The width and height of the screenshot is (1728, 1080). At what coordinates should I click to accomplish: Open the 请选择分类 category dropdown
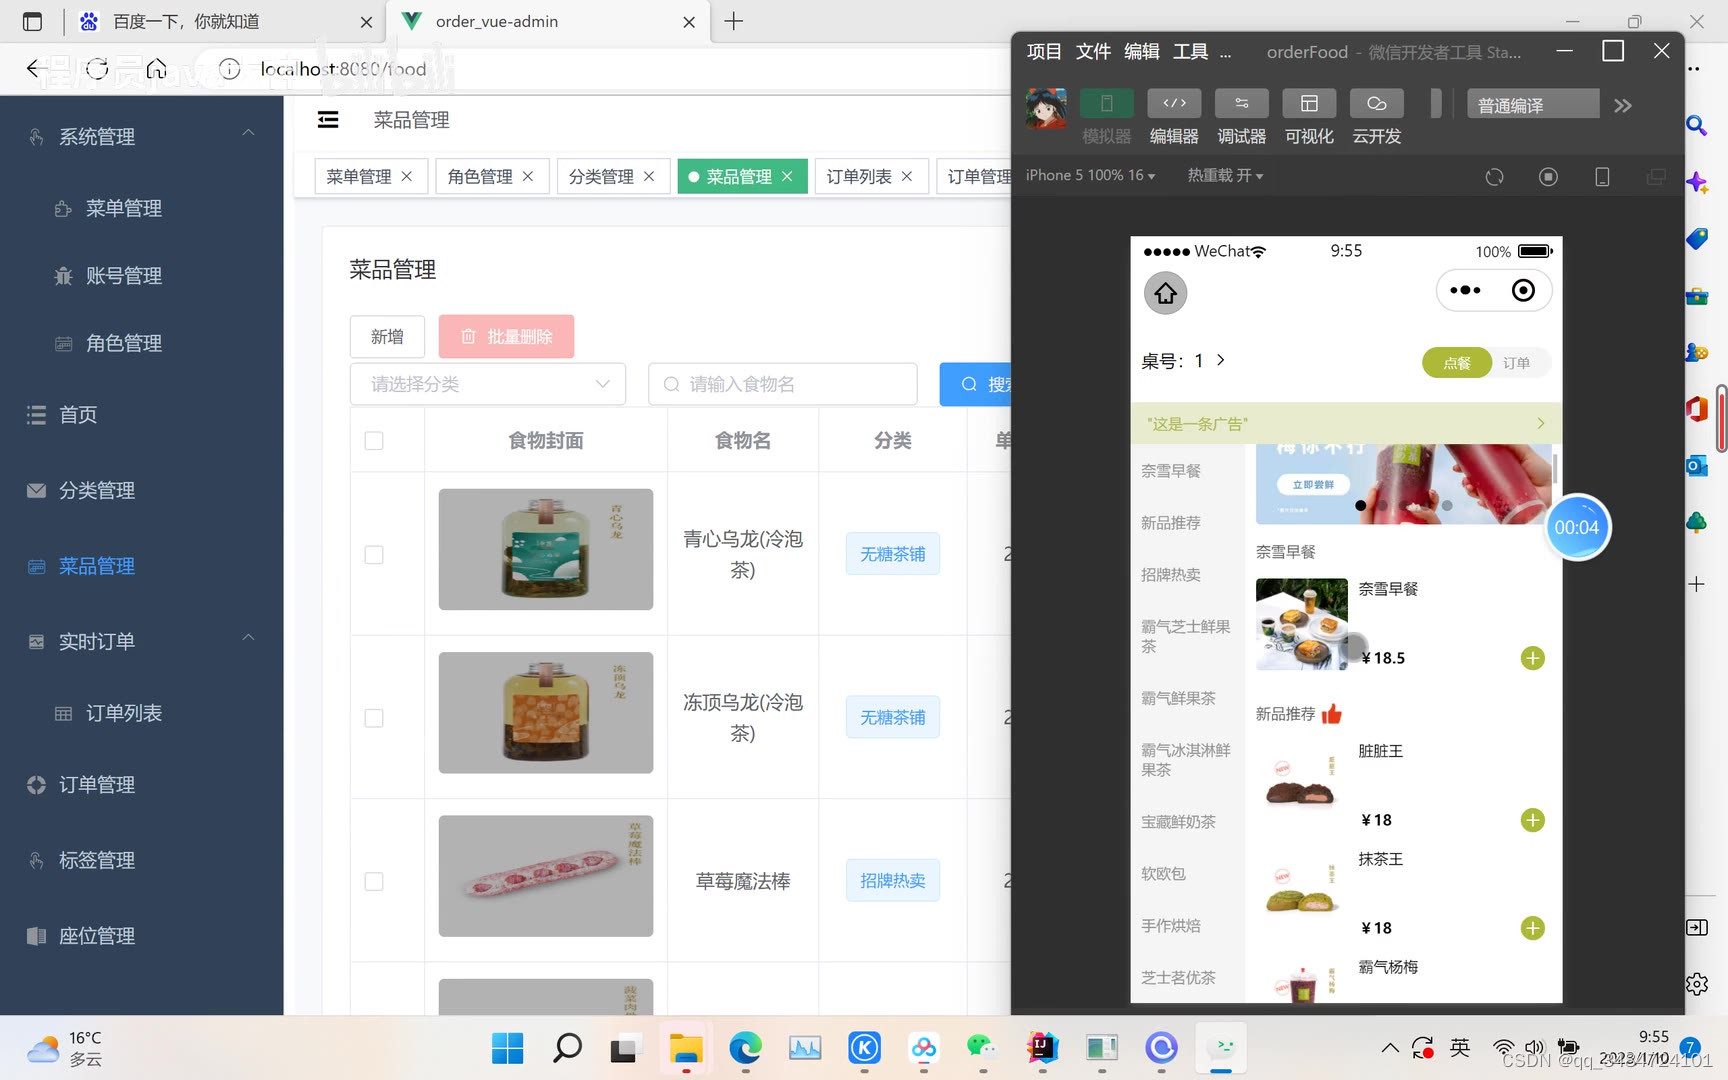point(488,384)
